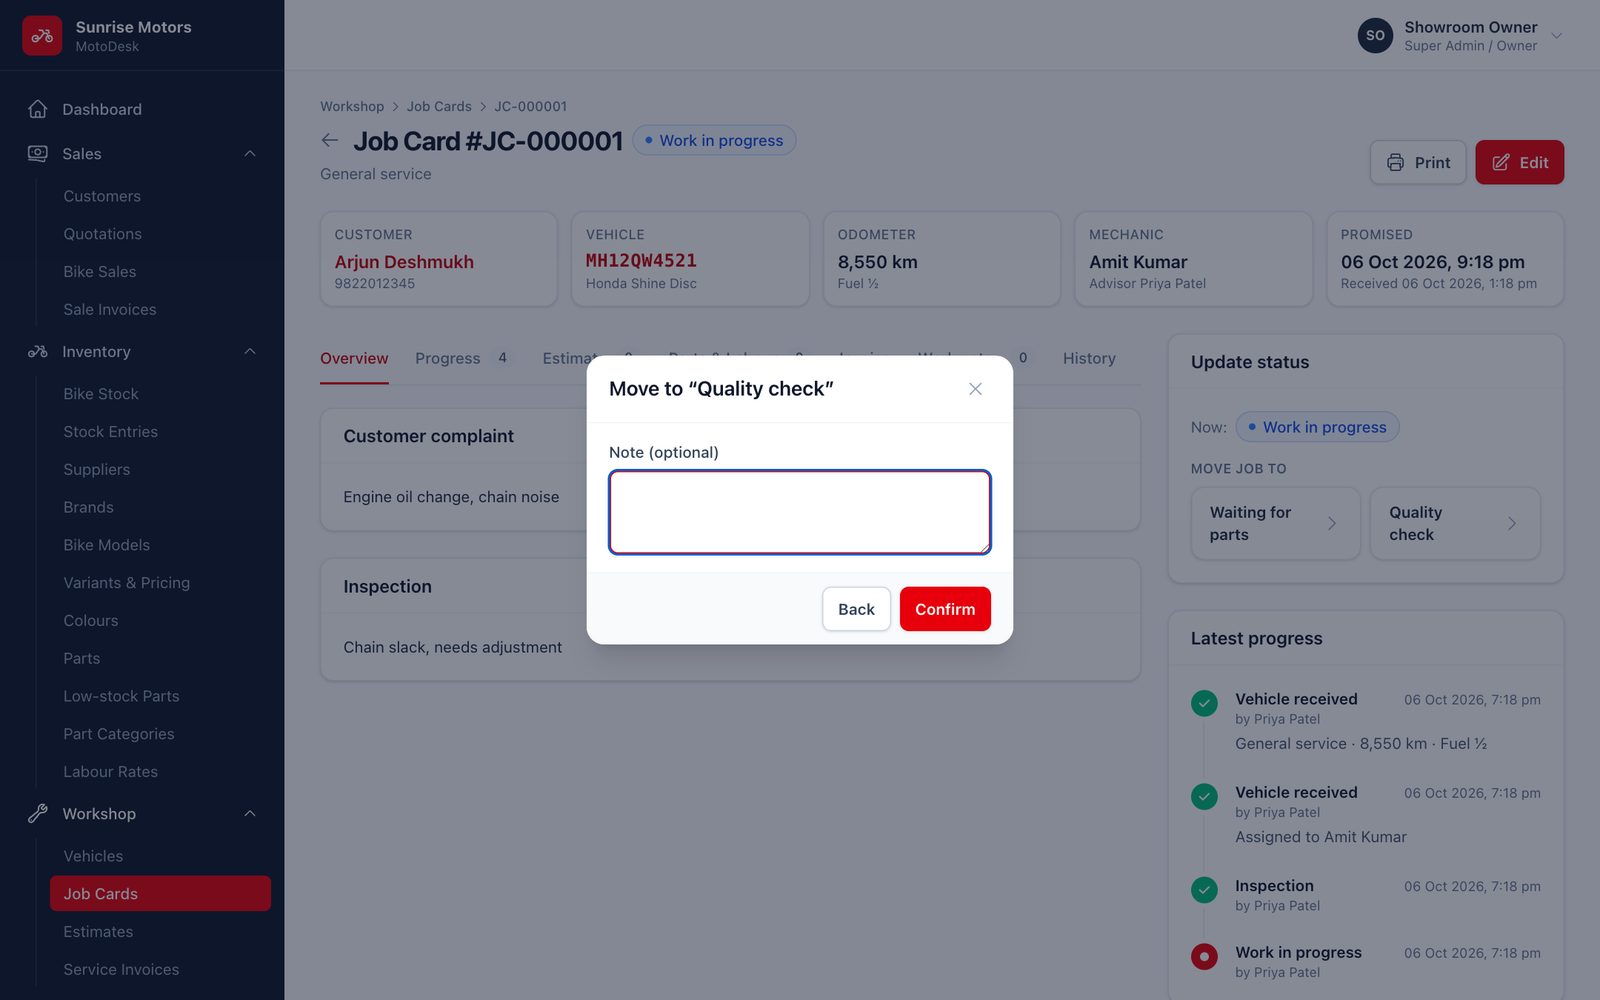Open Service Invoices in the sidebar
Screen dimensions: 1600x1000
click(121, 970)
